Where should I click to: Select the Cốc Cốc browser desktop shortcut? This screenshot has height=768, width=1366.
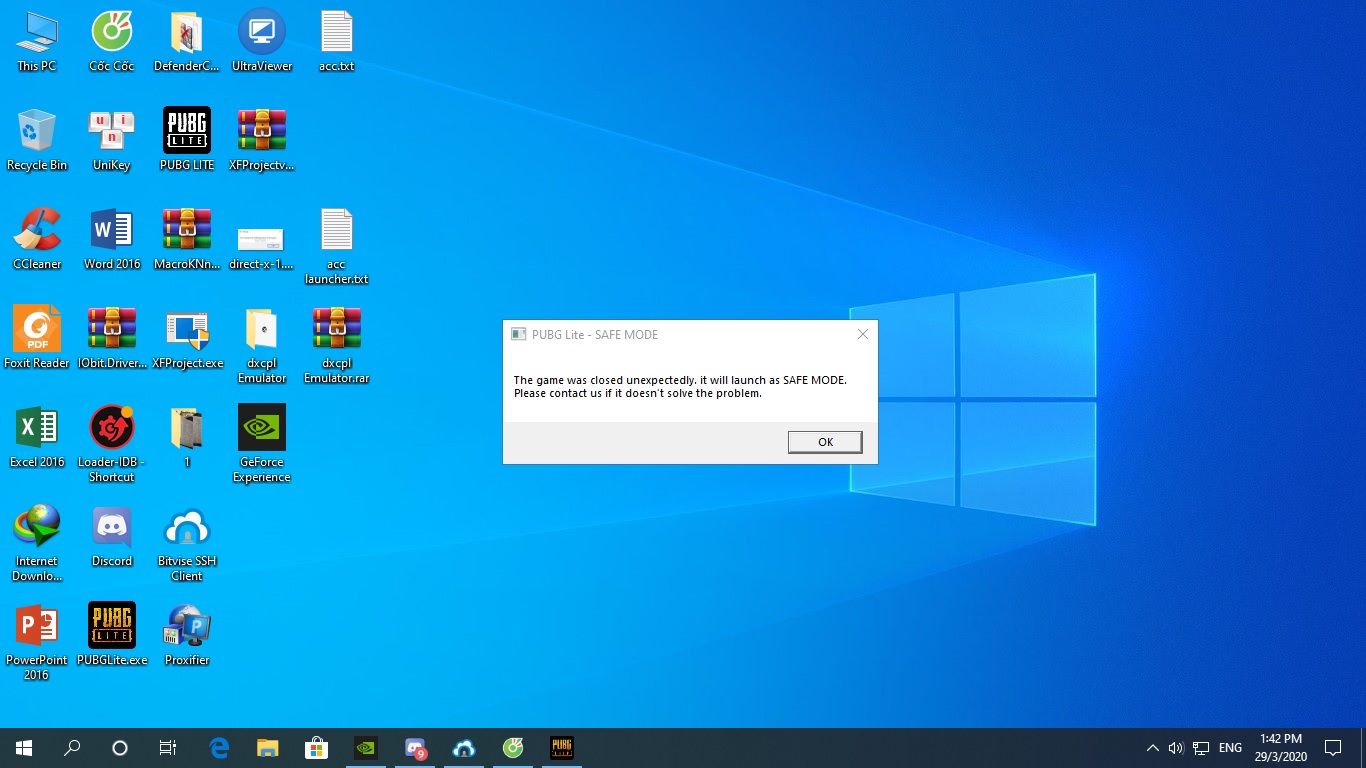point(112,42)
